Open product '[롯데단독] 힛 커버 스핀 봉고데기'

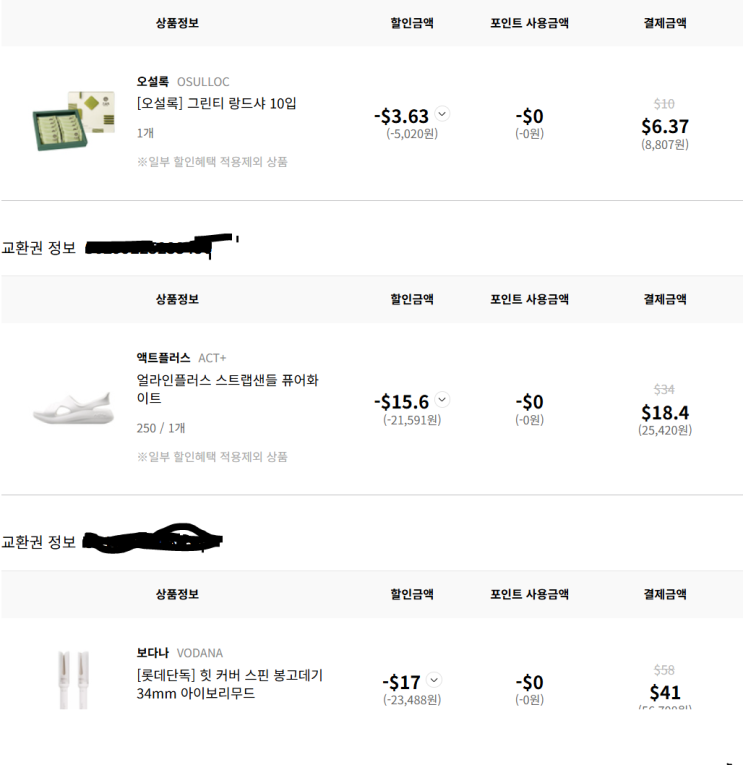[x=229, y=684]
